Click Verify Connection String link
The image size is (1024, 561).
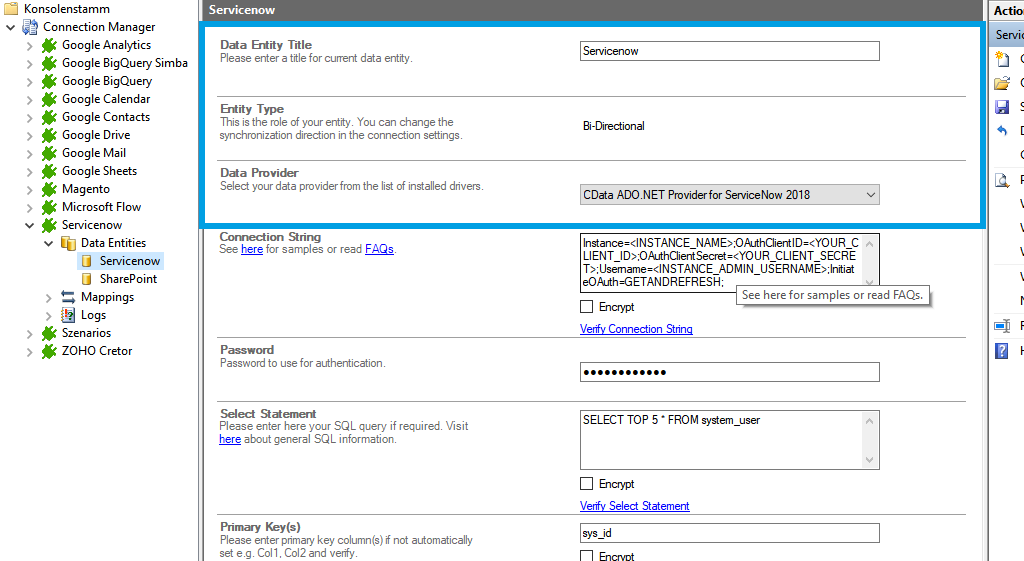point(636,329)
